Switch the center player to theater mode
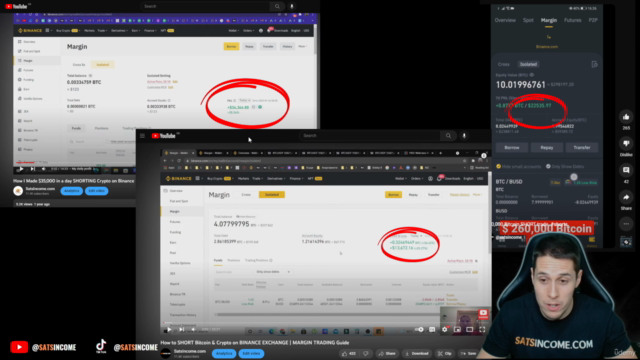 click(470, 330)
